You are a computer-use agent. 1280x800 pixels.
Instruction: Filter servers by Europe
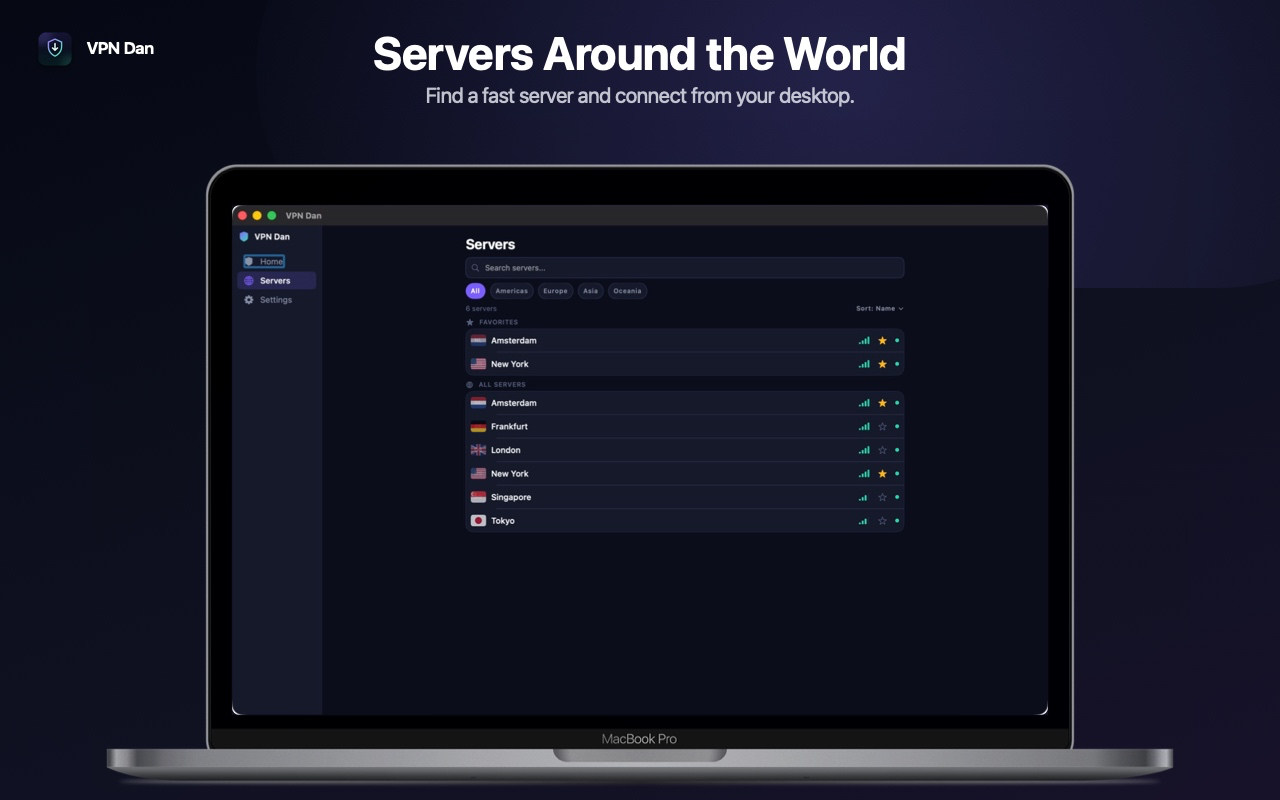coord(556,291)
